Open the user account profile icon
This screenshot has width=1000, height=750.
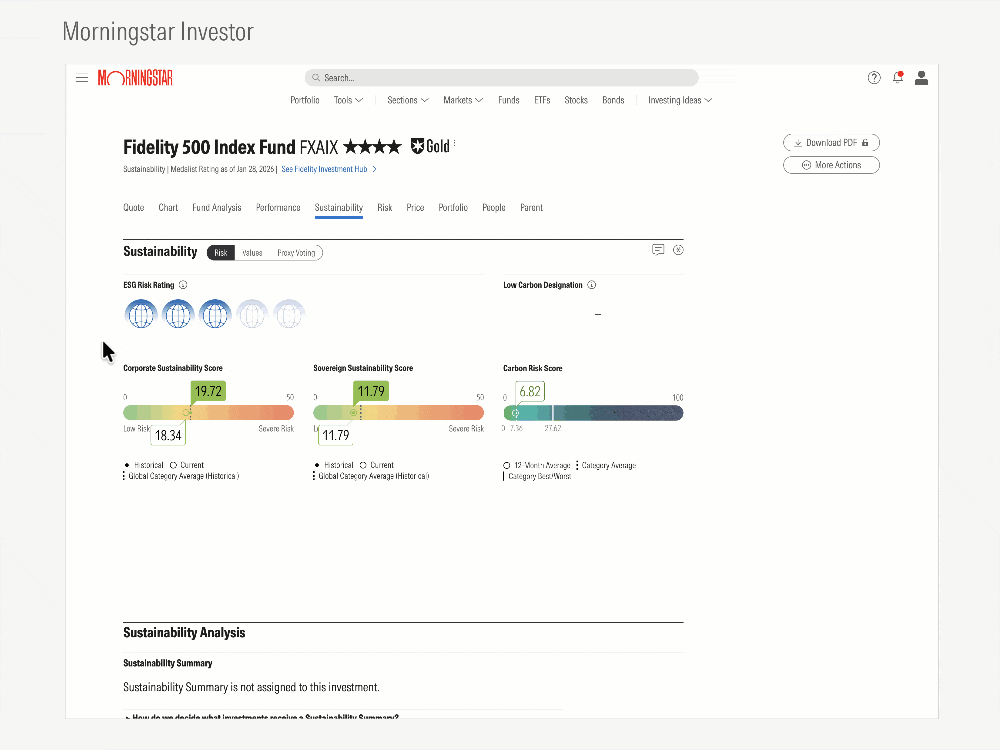(921, 78)
